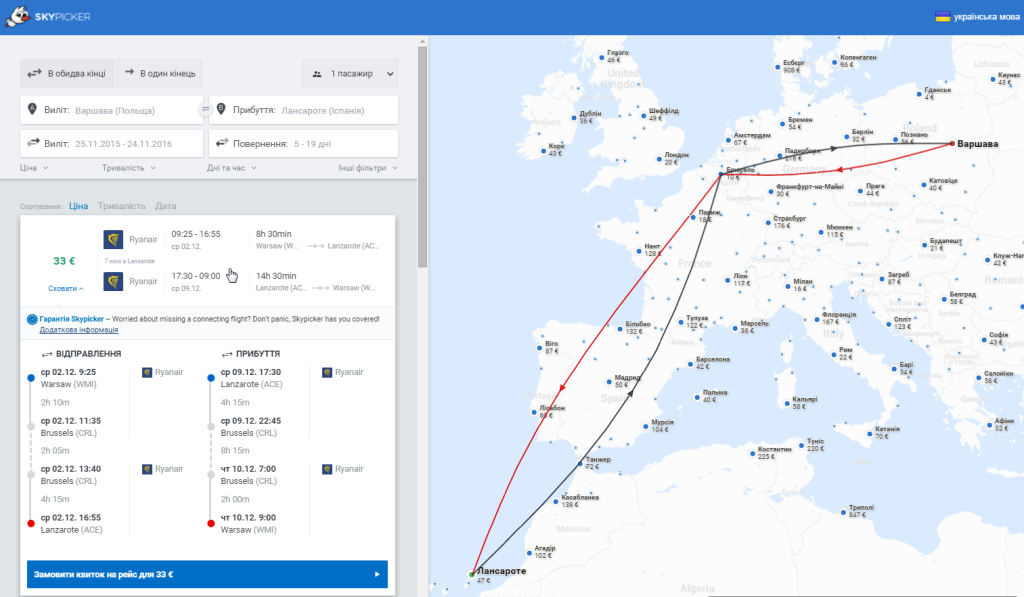This screenshot has height=597, width=1024.
Task: Click the Ryanair logo on return 17:30 flight
Action: tap(113, 282)
